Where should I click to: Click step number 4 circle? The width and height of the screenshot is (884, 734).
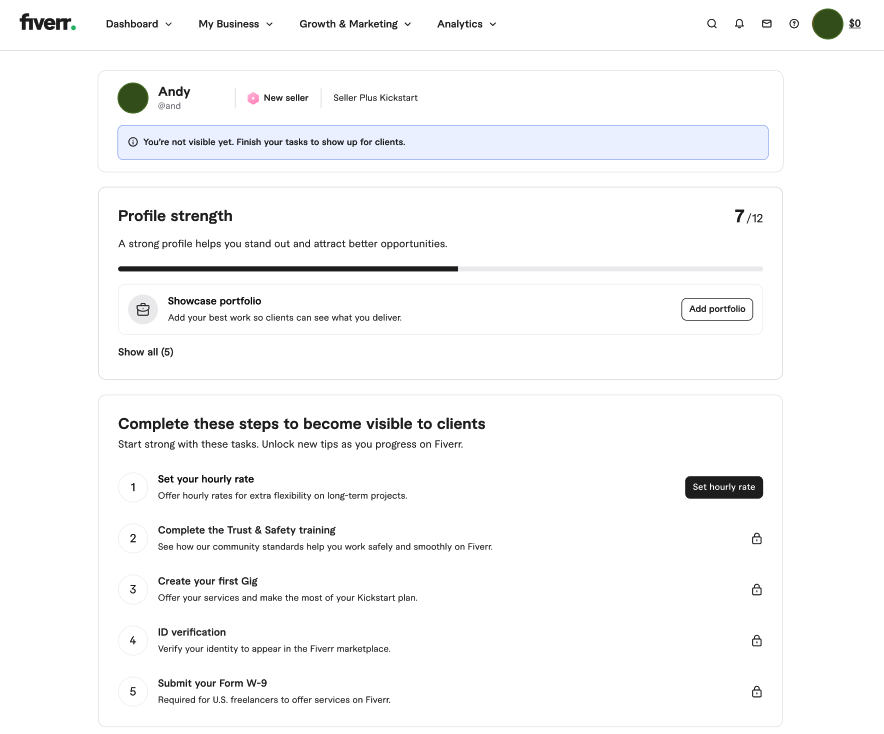[133, 640]
